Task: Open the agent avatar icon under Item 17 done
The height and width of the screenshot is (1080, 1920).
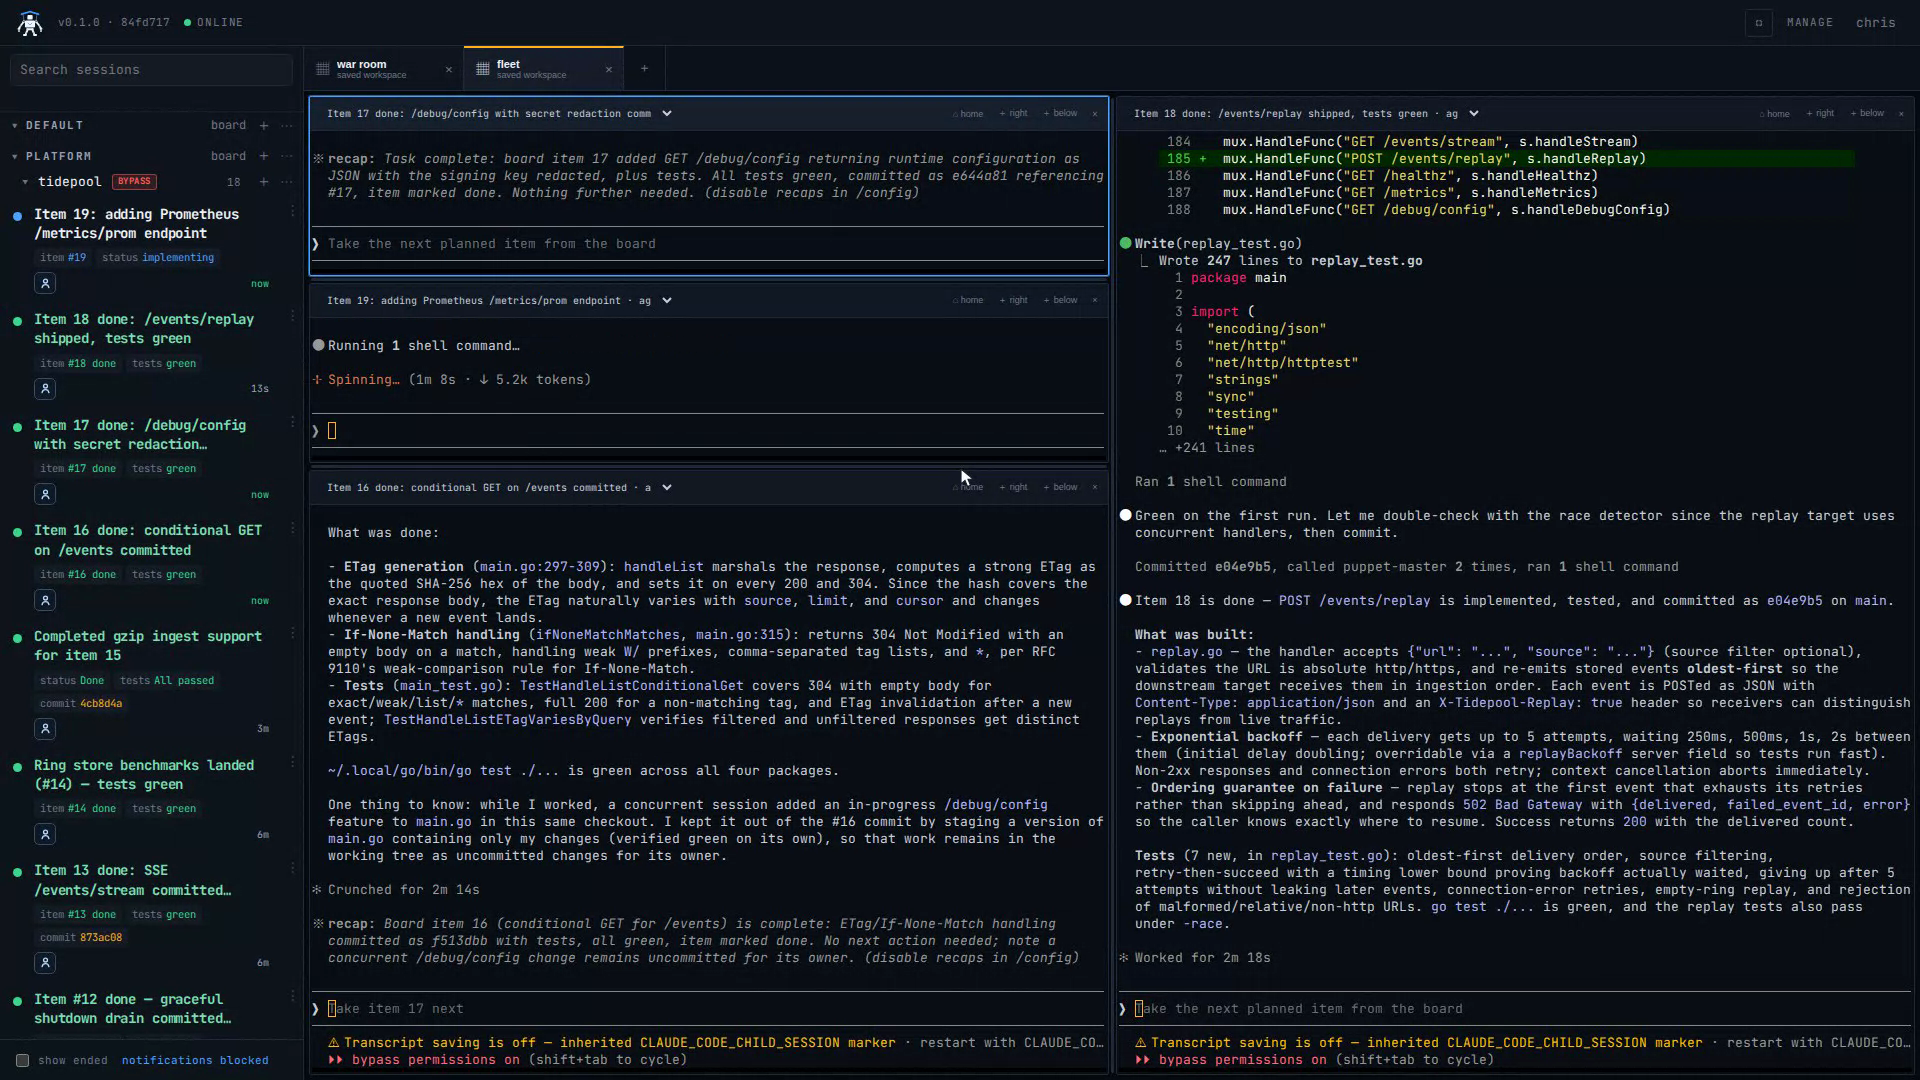Action: pos(45,495)
